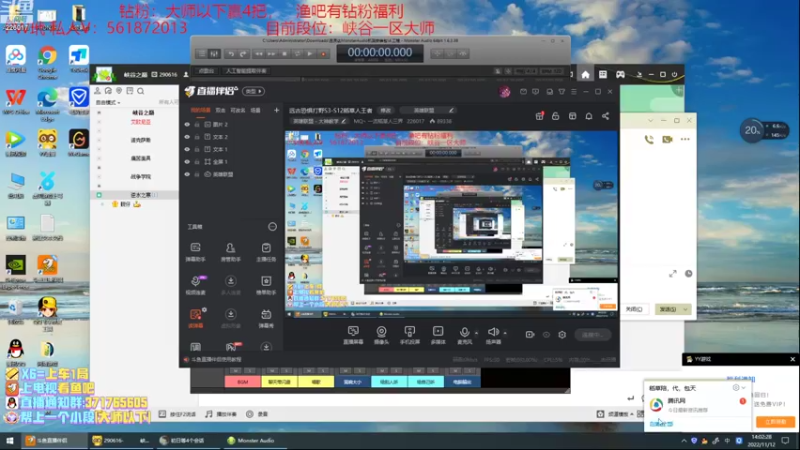Click the BGM pad in Monster Audio
This screenshot has height=450, width=800.
[x=242, y=382]
